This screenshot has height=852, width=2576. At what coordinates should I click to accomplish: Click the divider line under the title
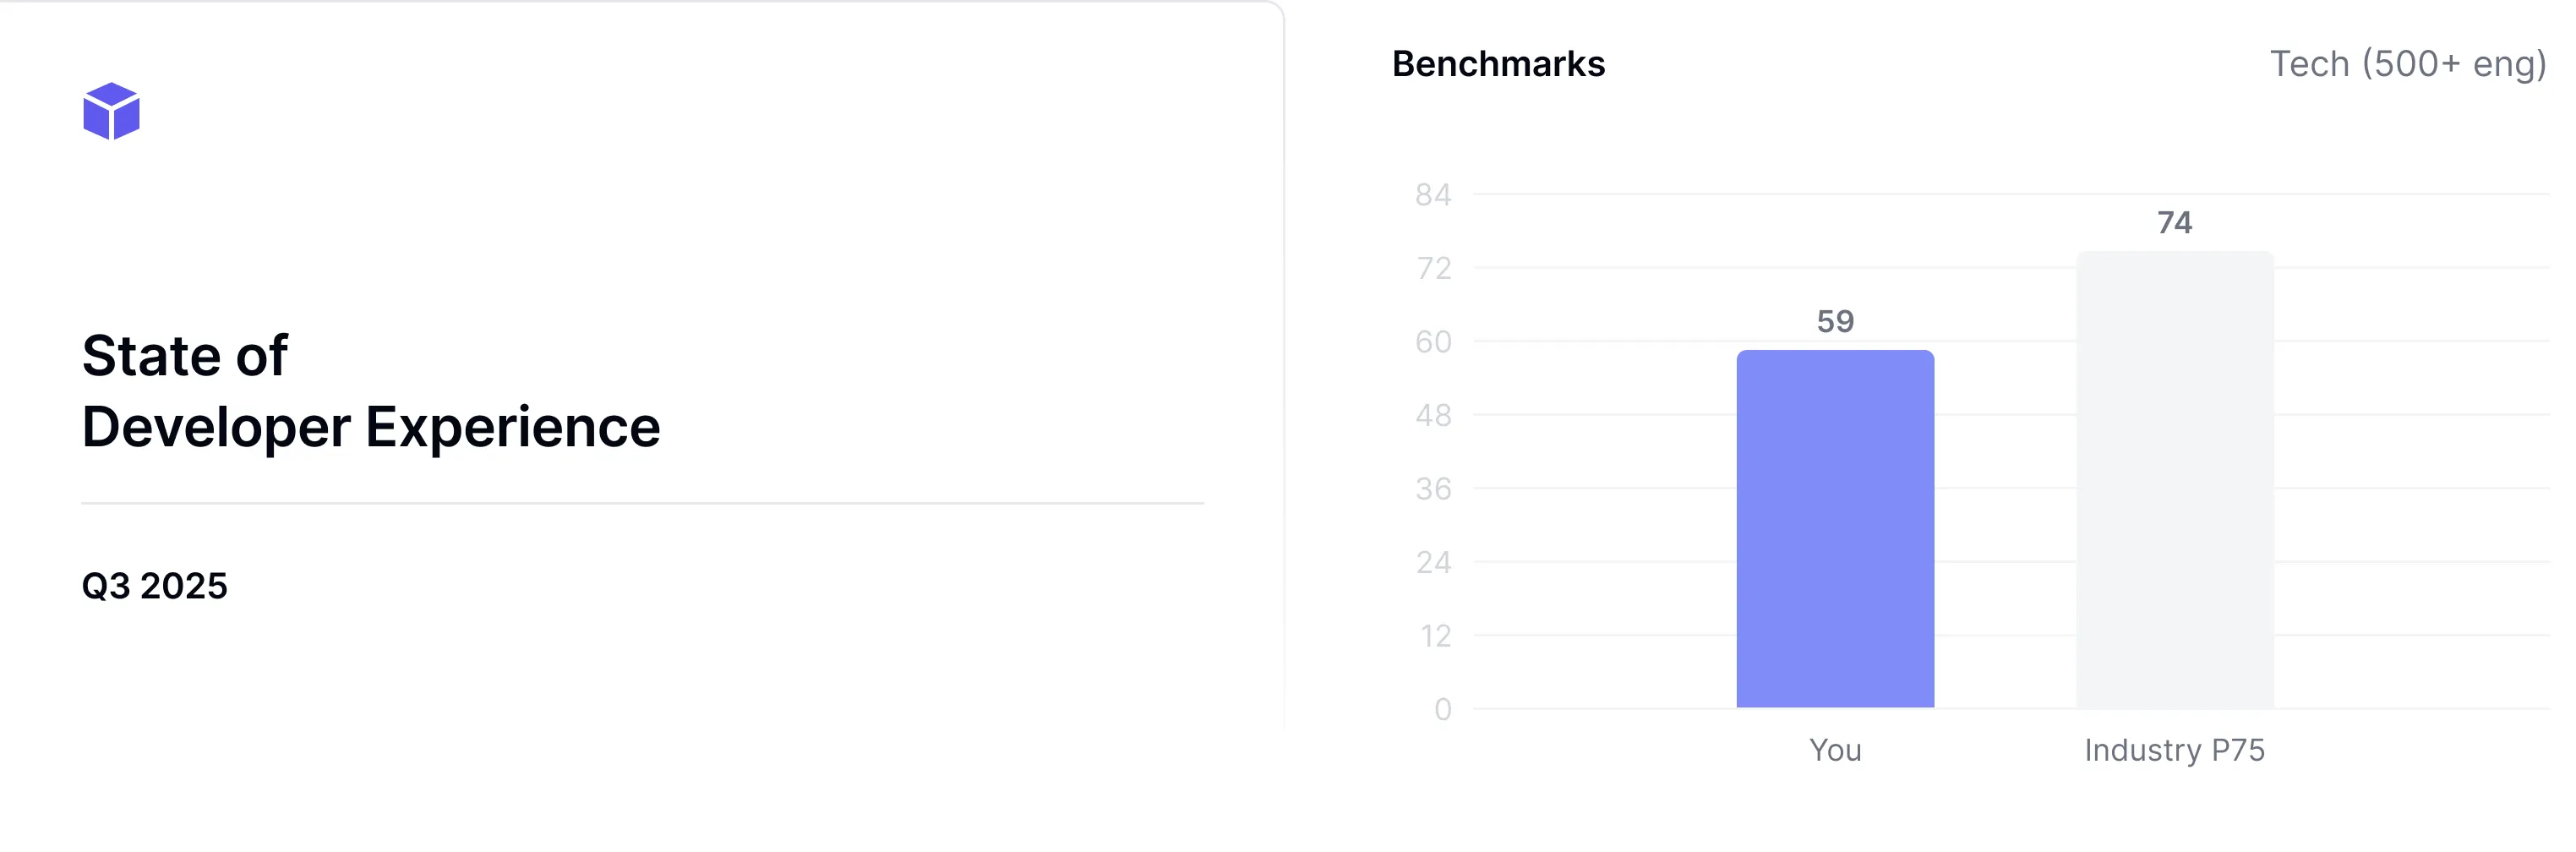642,503
